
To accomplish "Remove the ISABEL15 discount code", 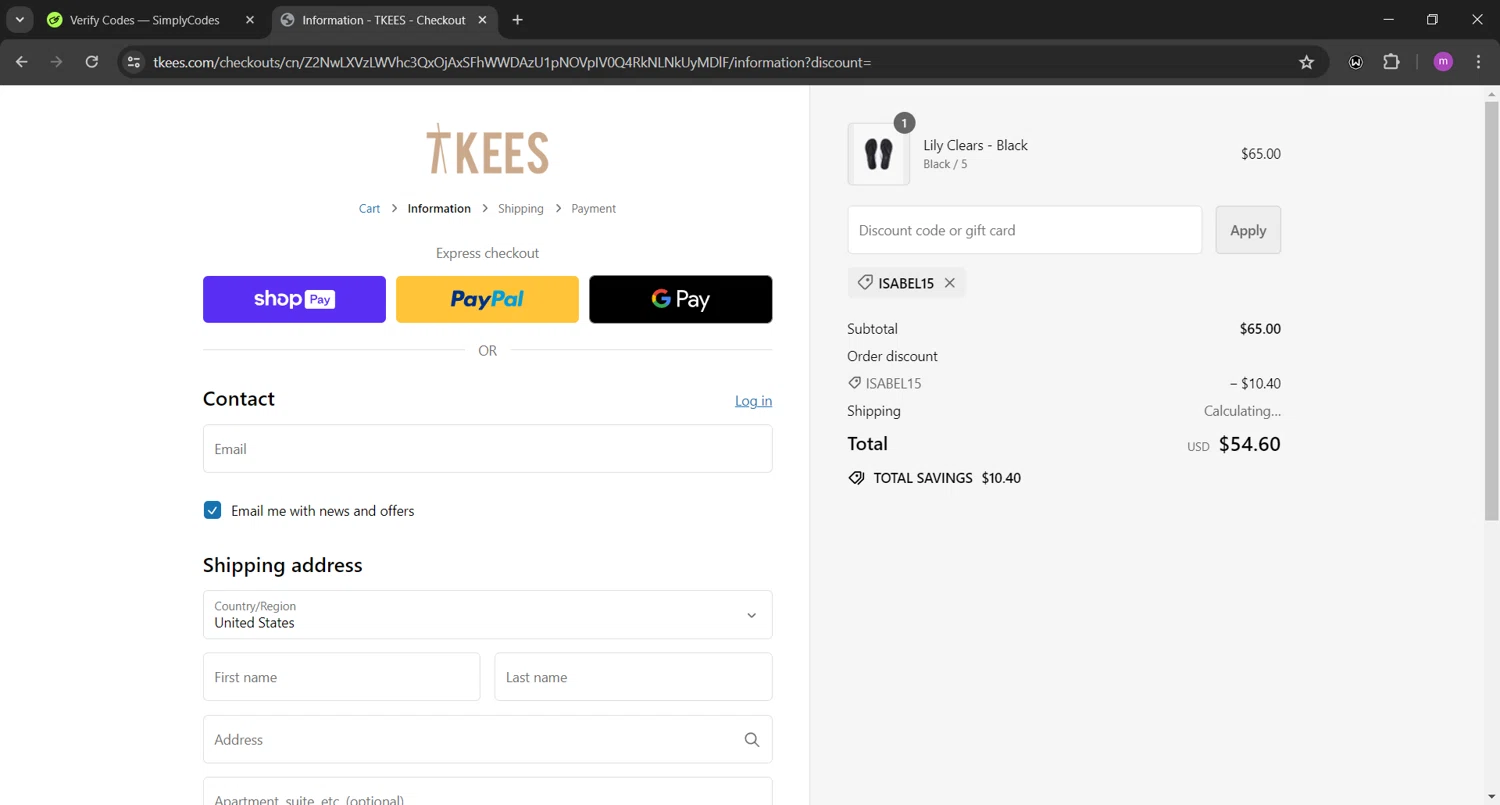I will point(949,283).
